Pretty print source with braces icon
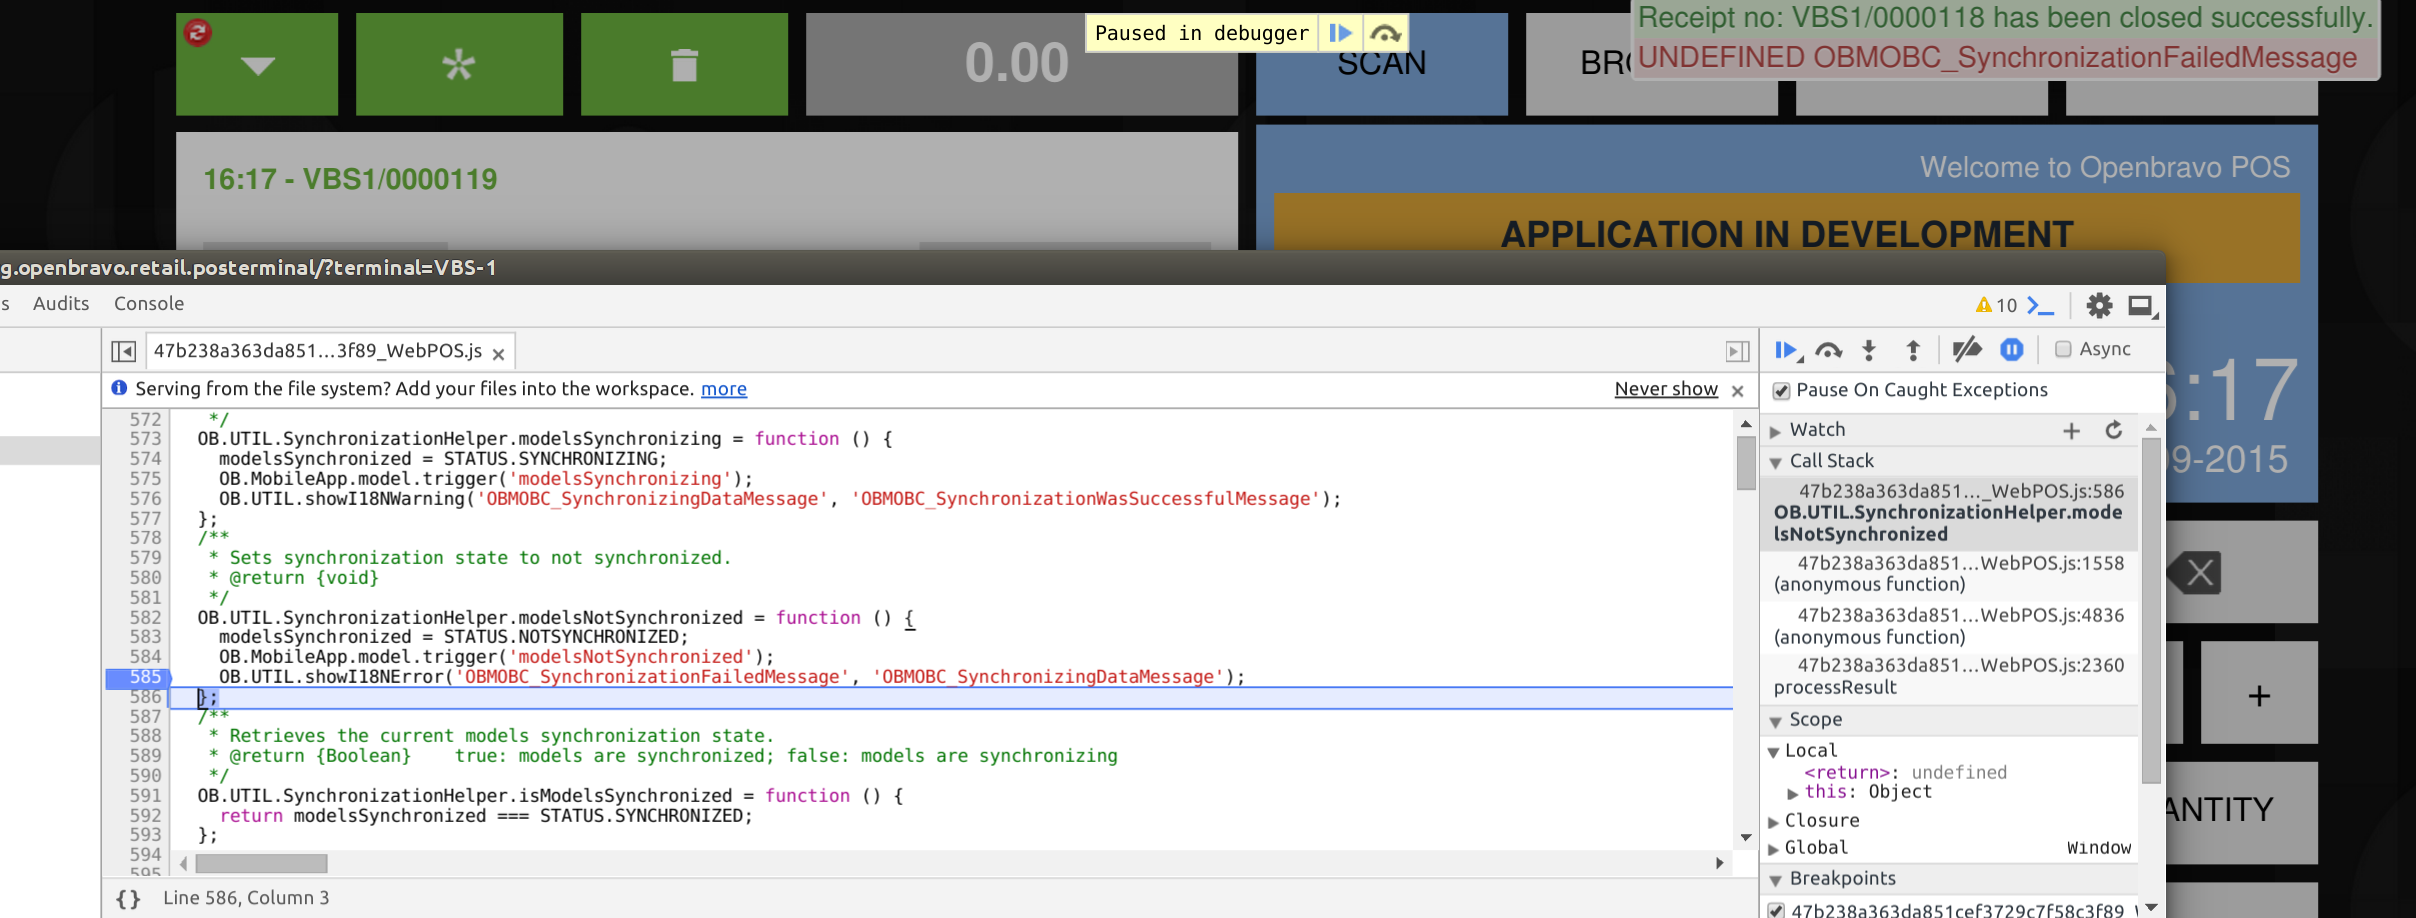This screenshot has height=918, width=2416. (128, 898)
